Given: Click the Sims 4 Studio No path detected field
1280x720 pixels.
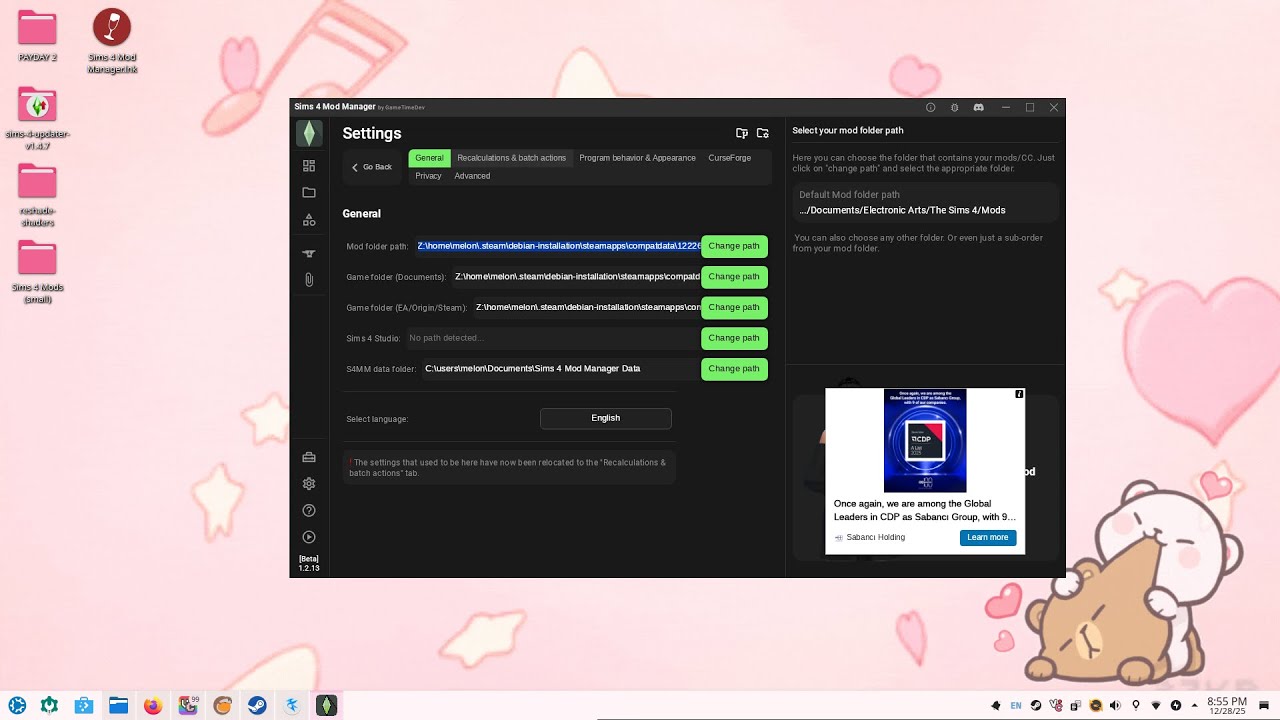Looking at the screenshot, I should [x=553, y=338].
